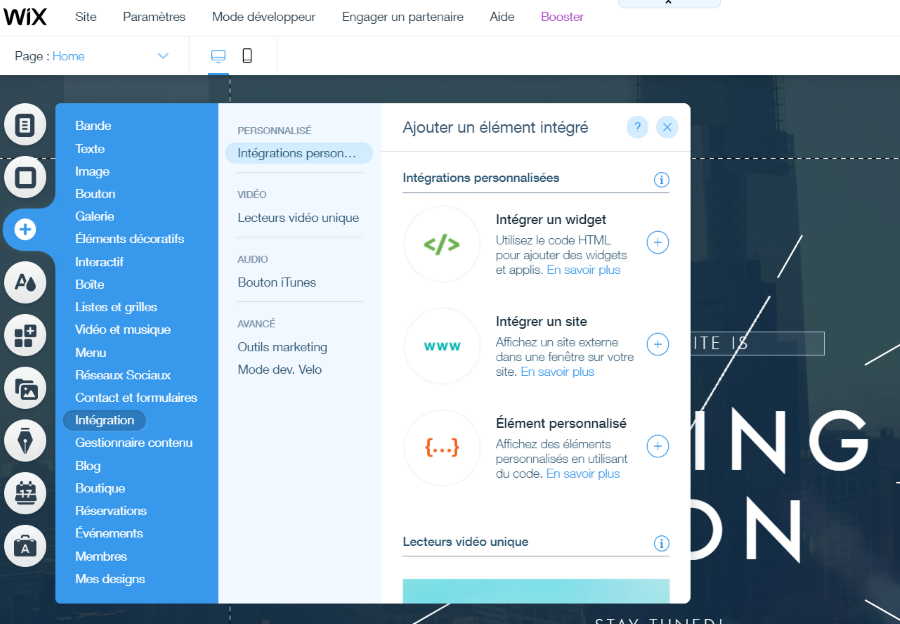This screenshot has width=900, height=624.
Task: Click the Background sidebar icon
Action: coord(26,178)
